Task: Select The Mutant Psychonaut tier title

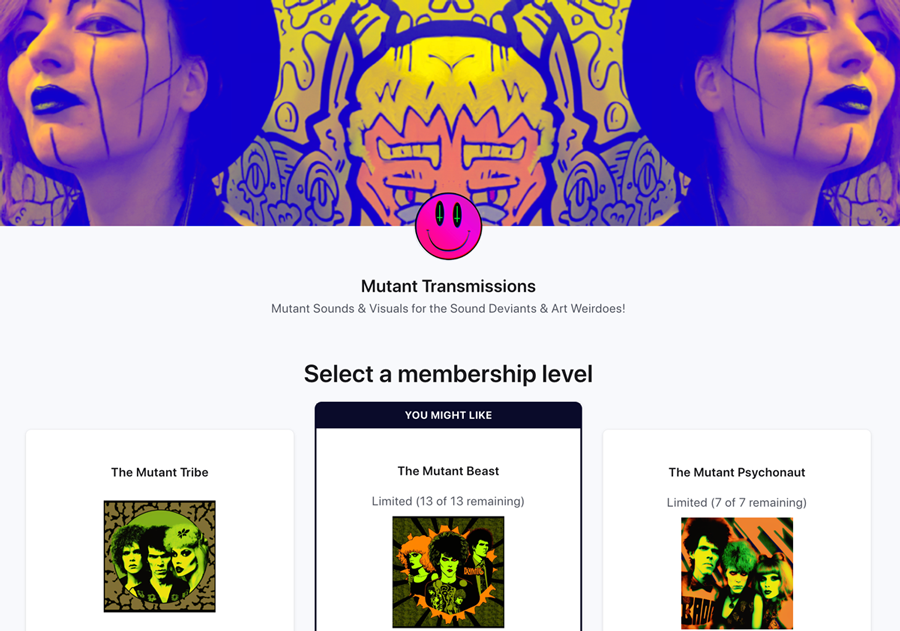Action: pos(737,473)
